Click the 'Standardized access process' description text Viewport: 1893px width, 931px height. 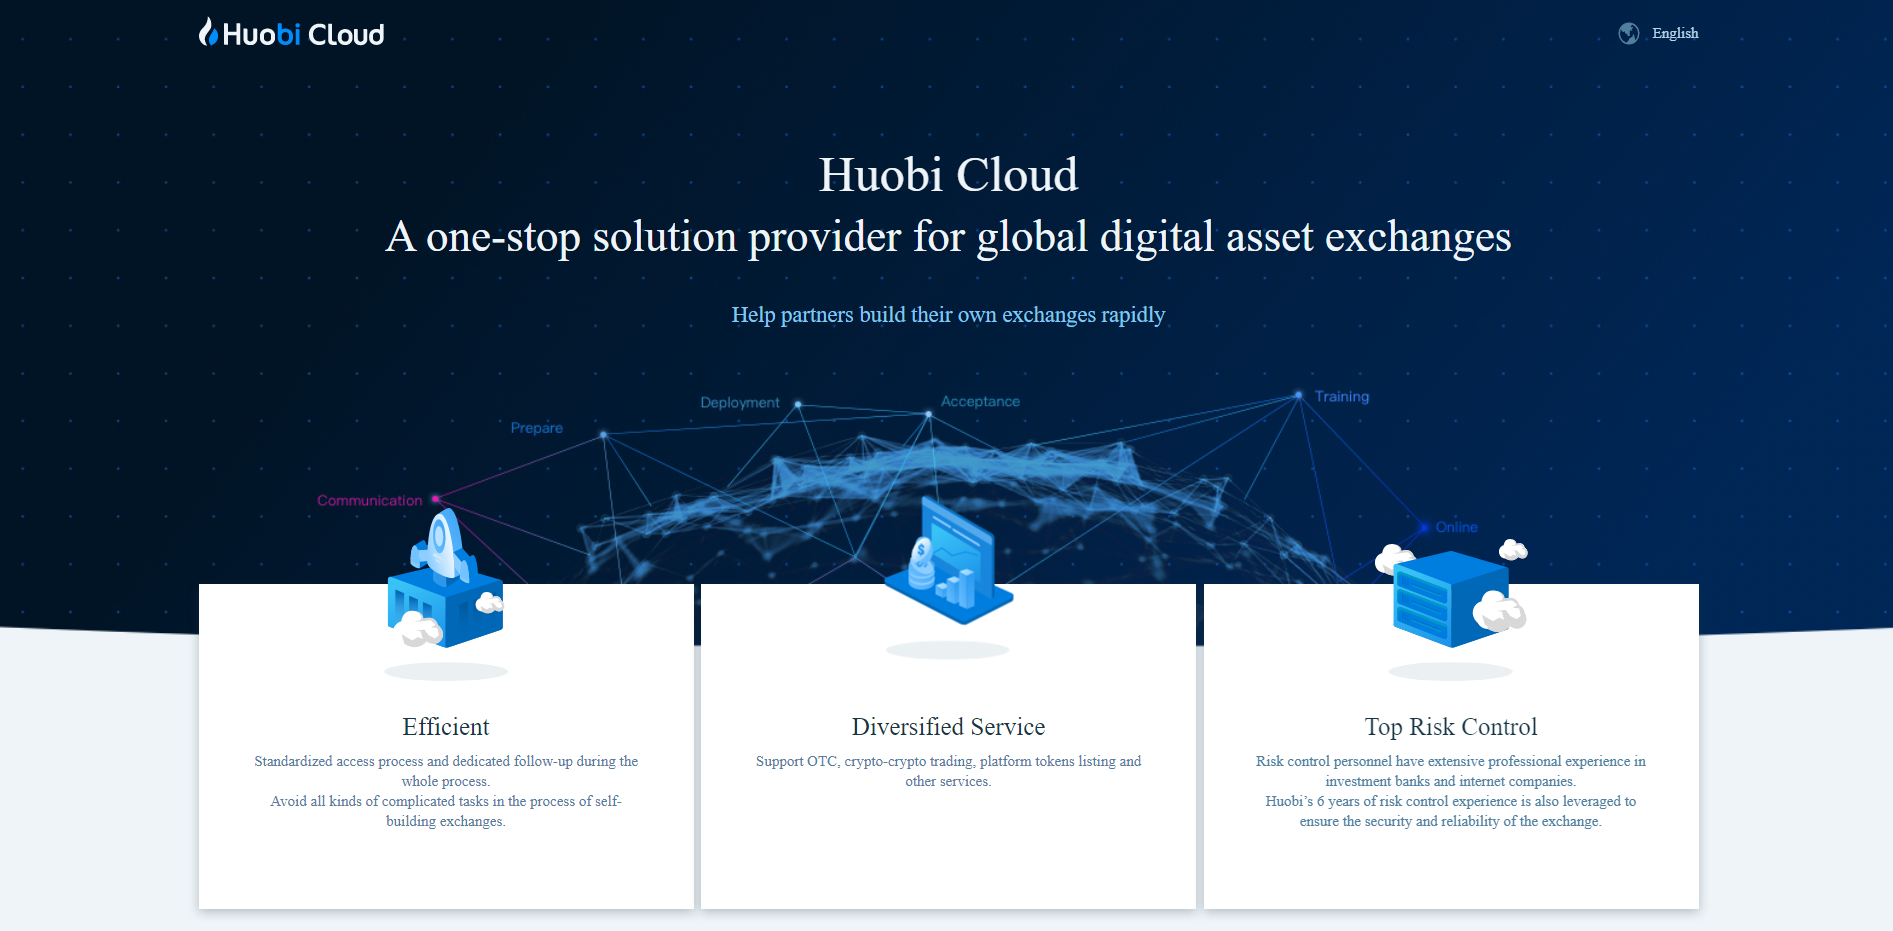click(446, 771)
